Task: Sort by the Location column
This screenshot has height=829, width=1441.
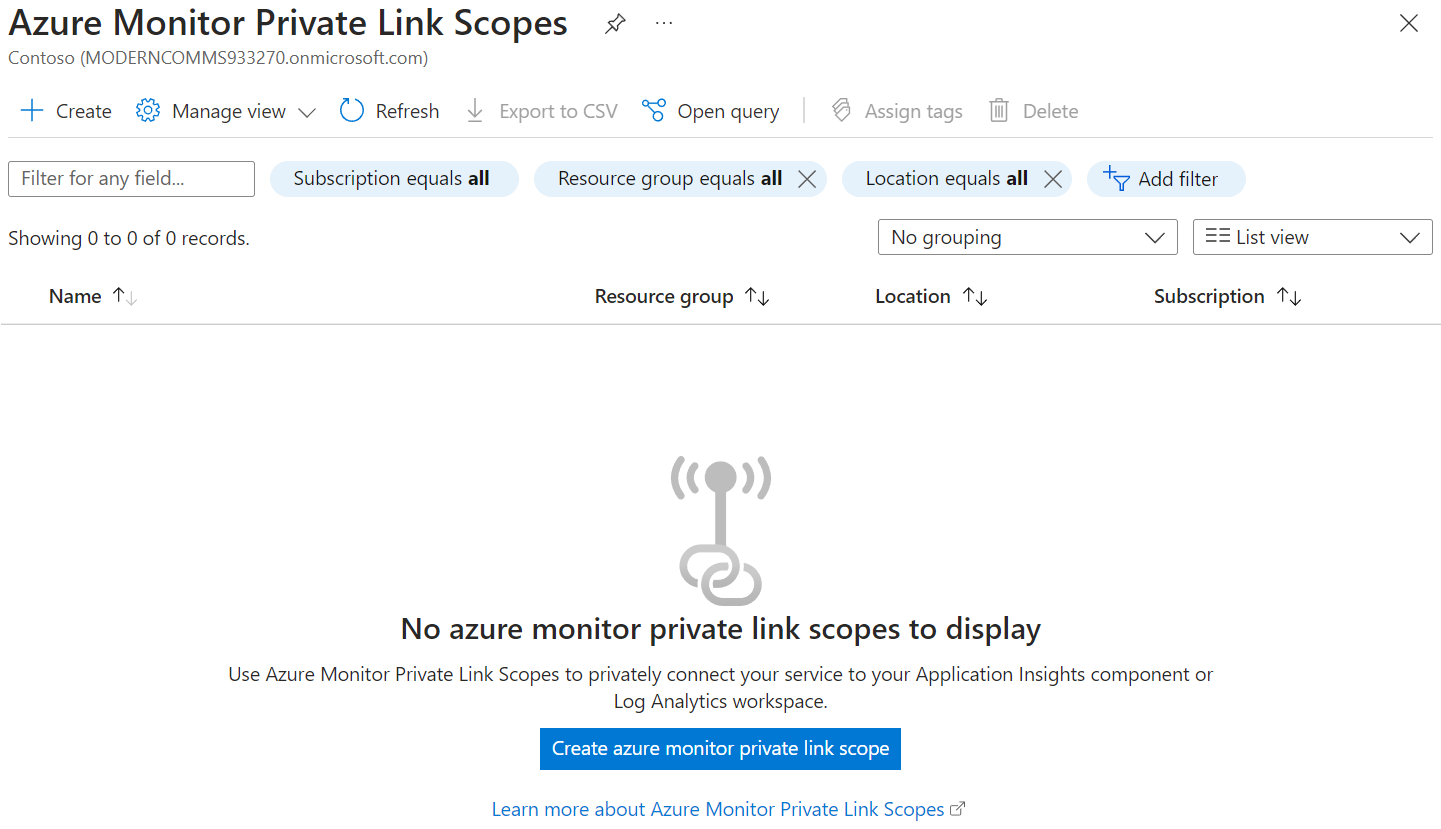Action: click(x=931, y=296)
